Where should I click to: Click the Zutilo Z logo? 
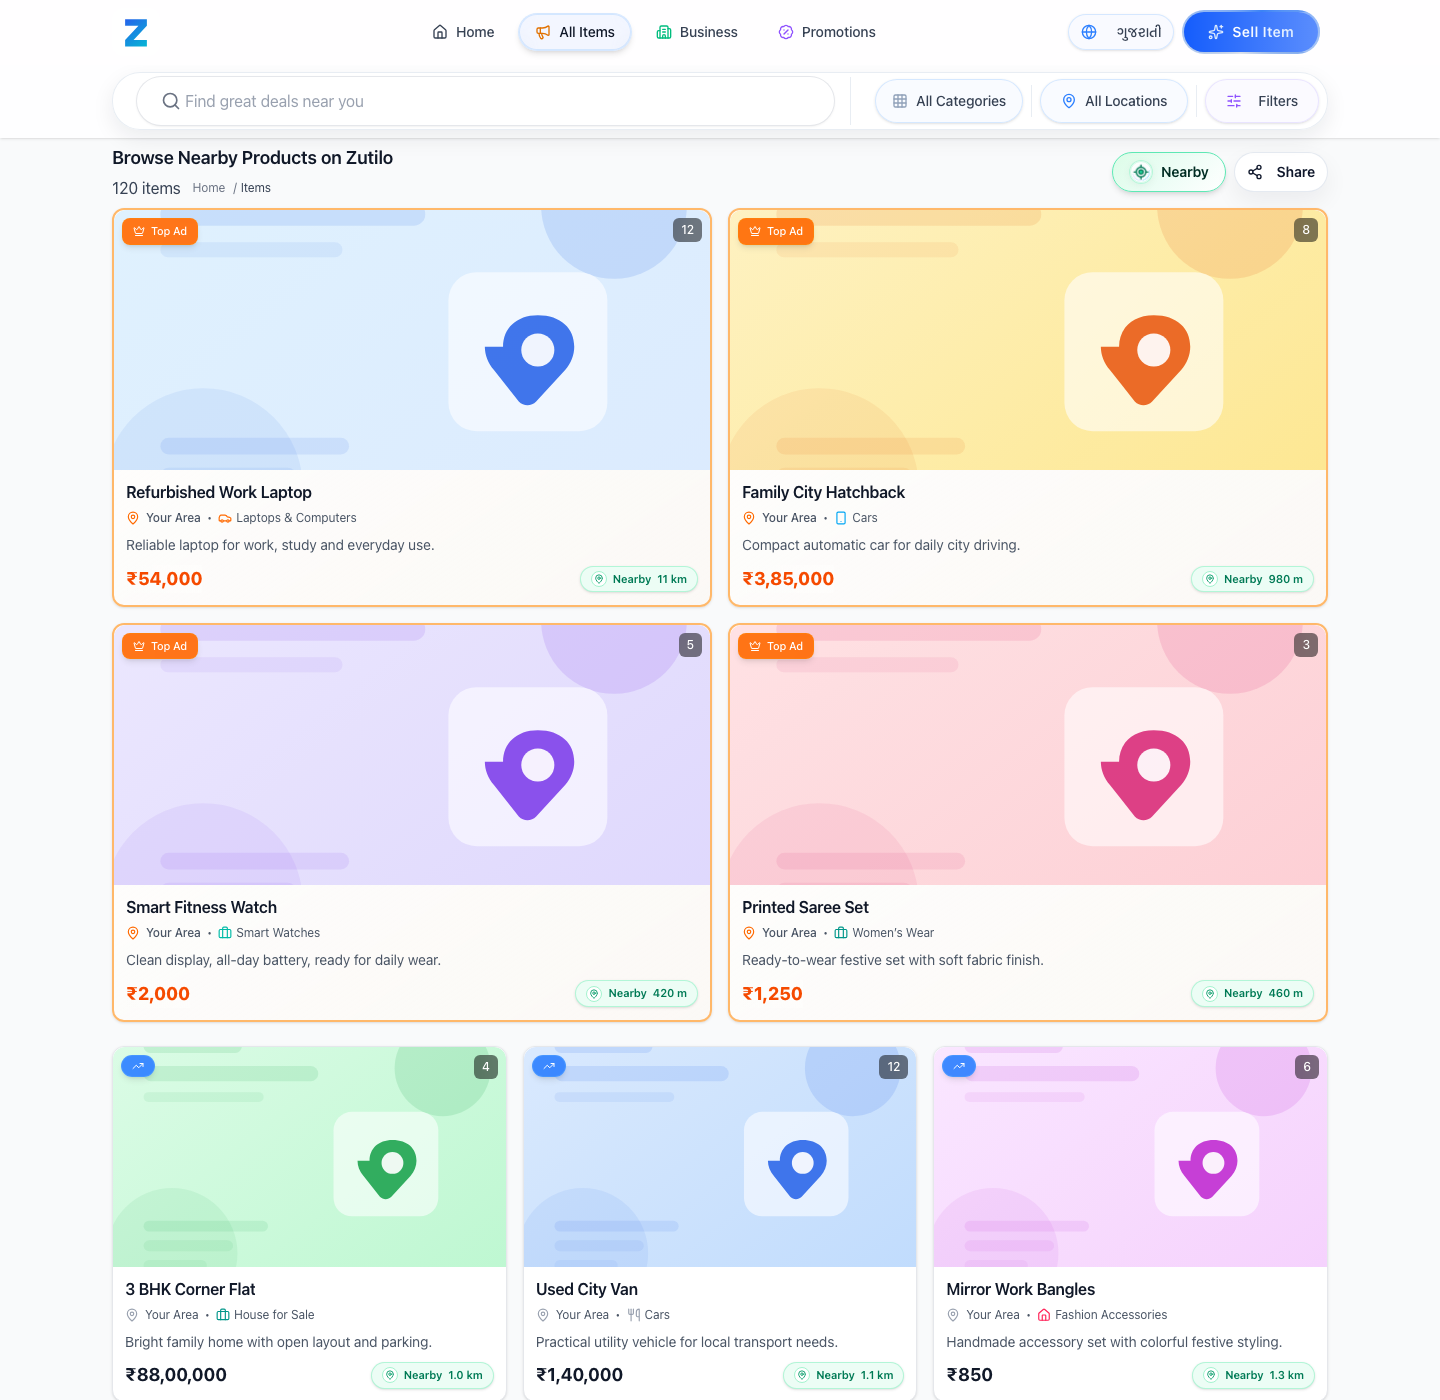[136, 32]
